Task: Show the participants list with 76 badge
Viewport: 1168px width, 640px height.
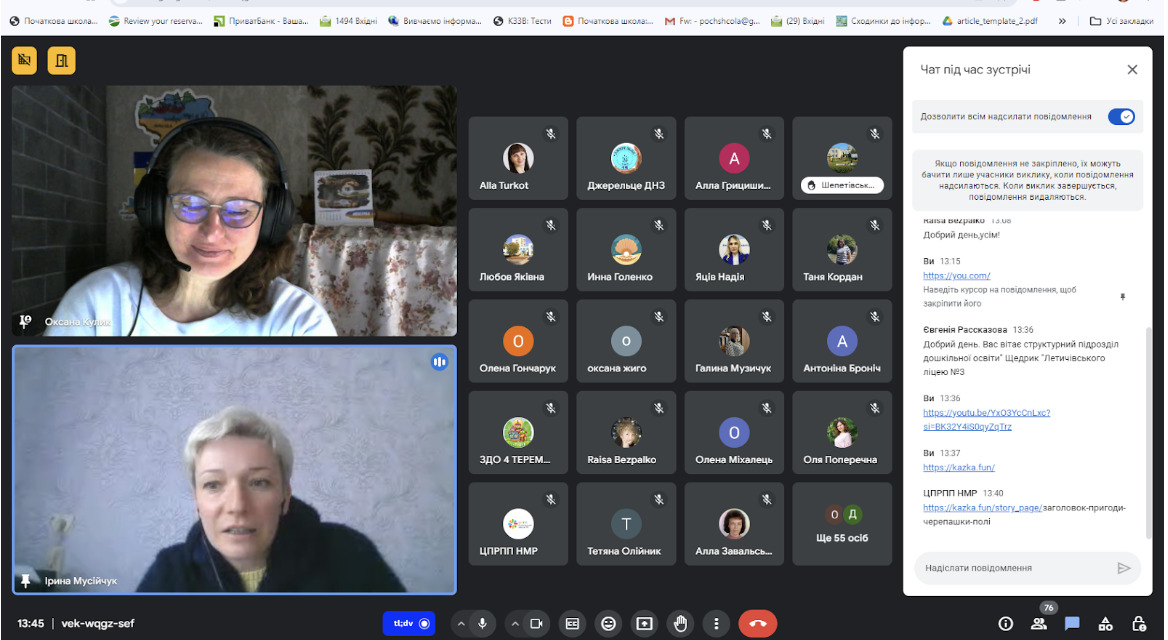Action: pos(1039,624)
